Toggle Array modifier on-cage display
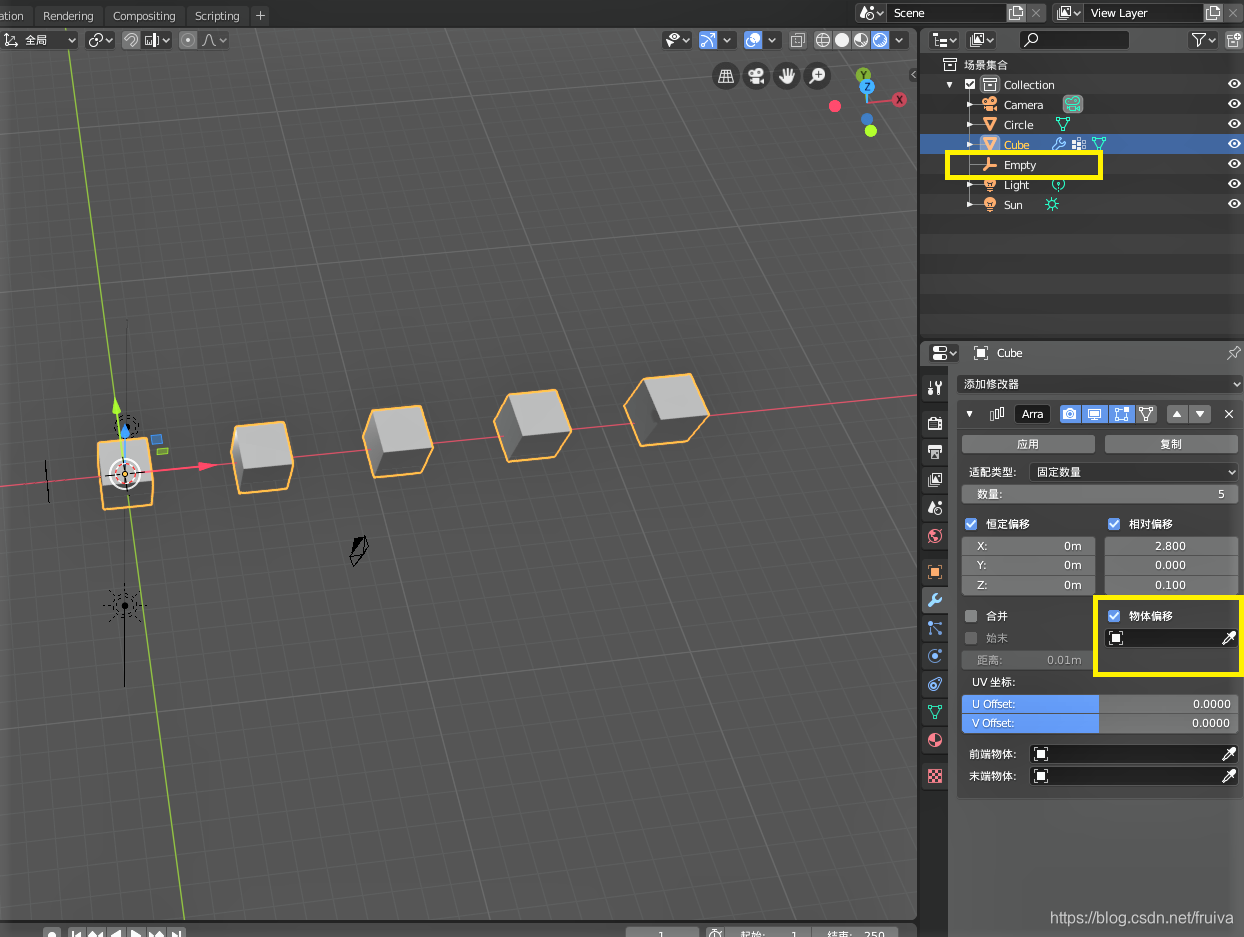Screen dimensions: 1244x937 click(x=1146, y=414)
